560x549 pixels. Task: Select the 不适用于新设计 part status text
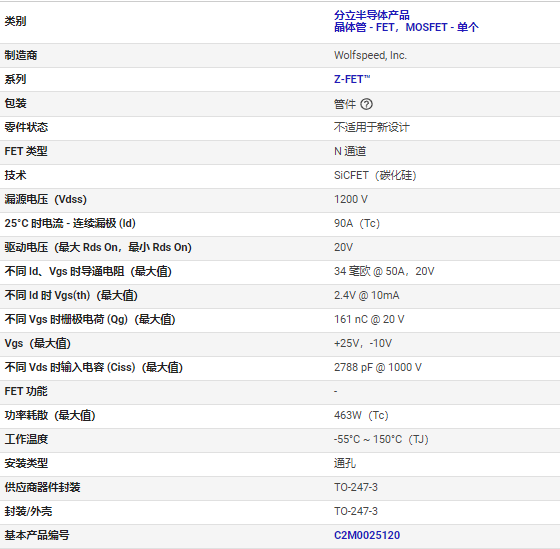(x=371, y=127)
